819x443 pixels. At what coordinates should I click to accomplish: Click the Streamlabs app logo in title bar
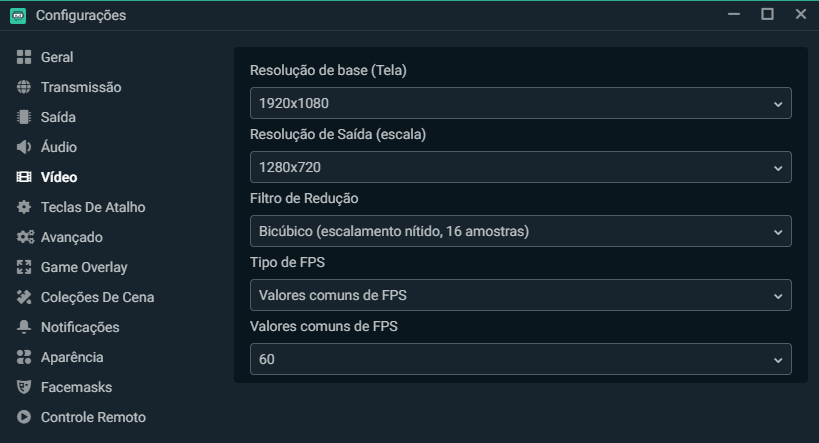click(18, 16)
